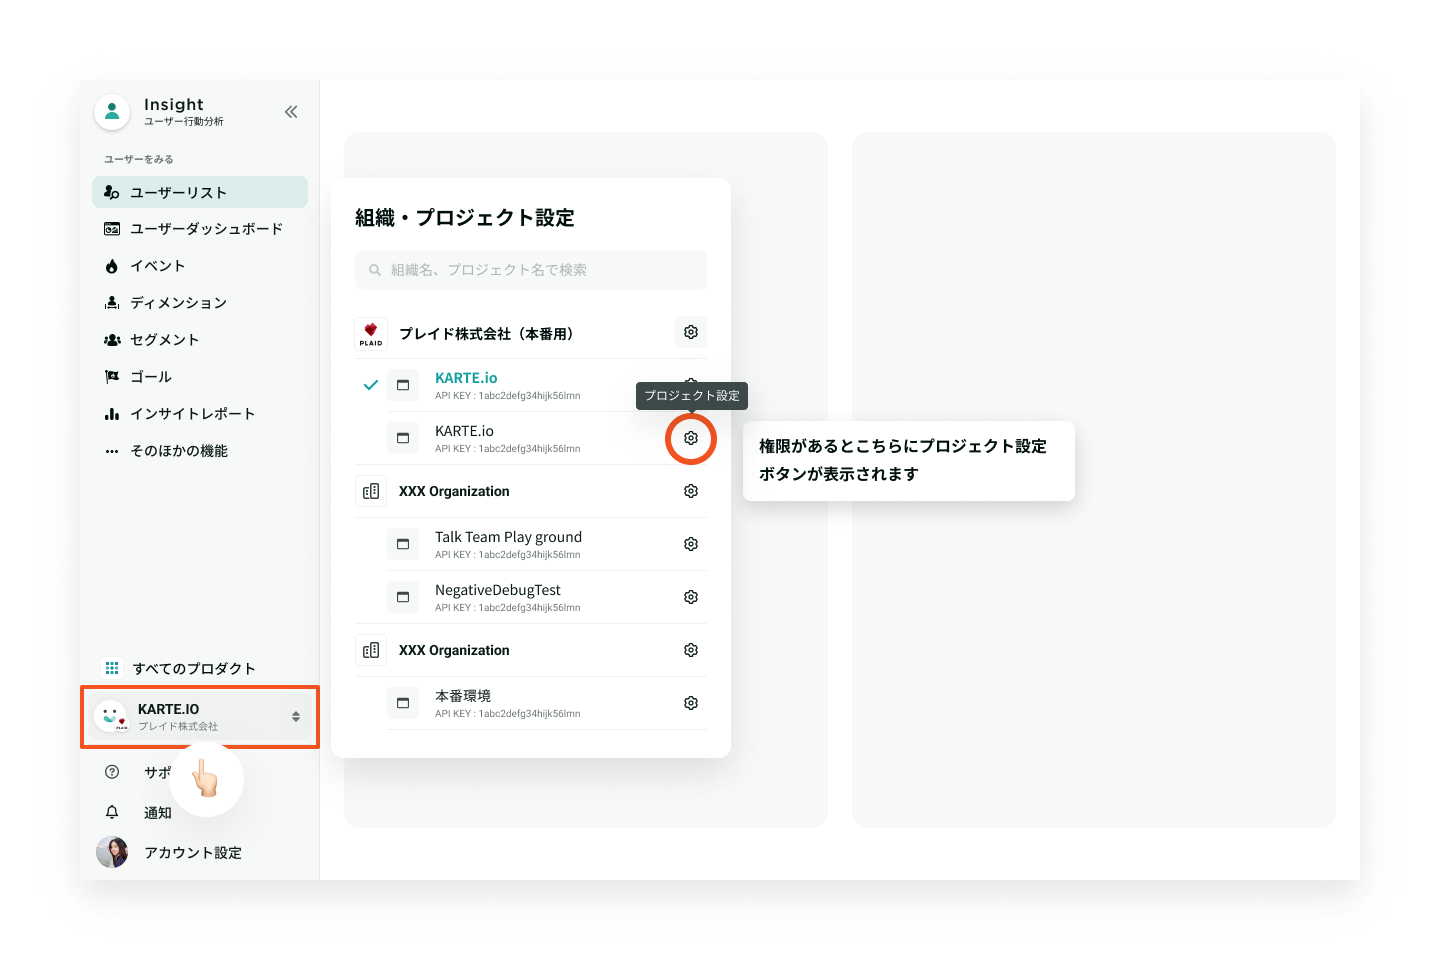Click the 組織名、プロジェクト名で検索 search field
This screenshot has height=960, width=1440.
tap(531, 270)
